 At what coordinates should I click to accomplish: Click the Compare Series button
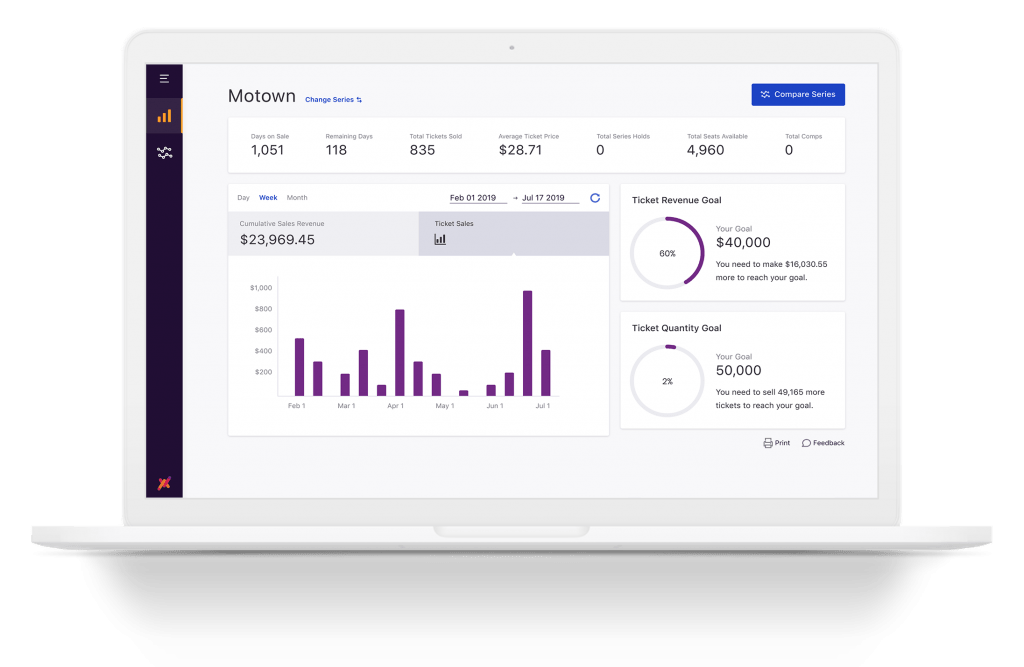(797, 94)
